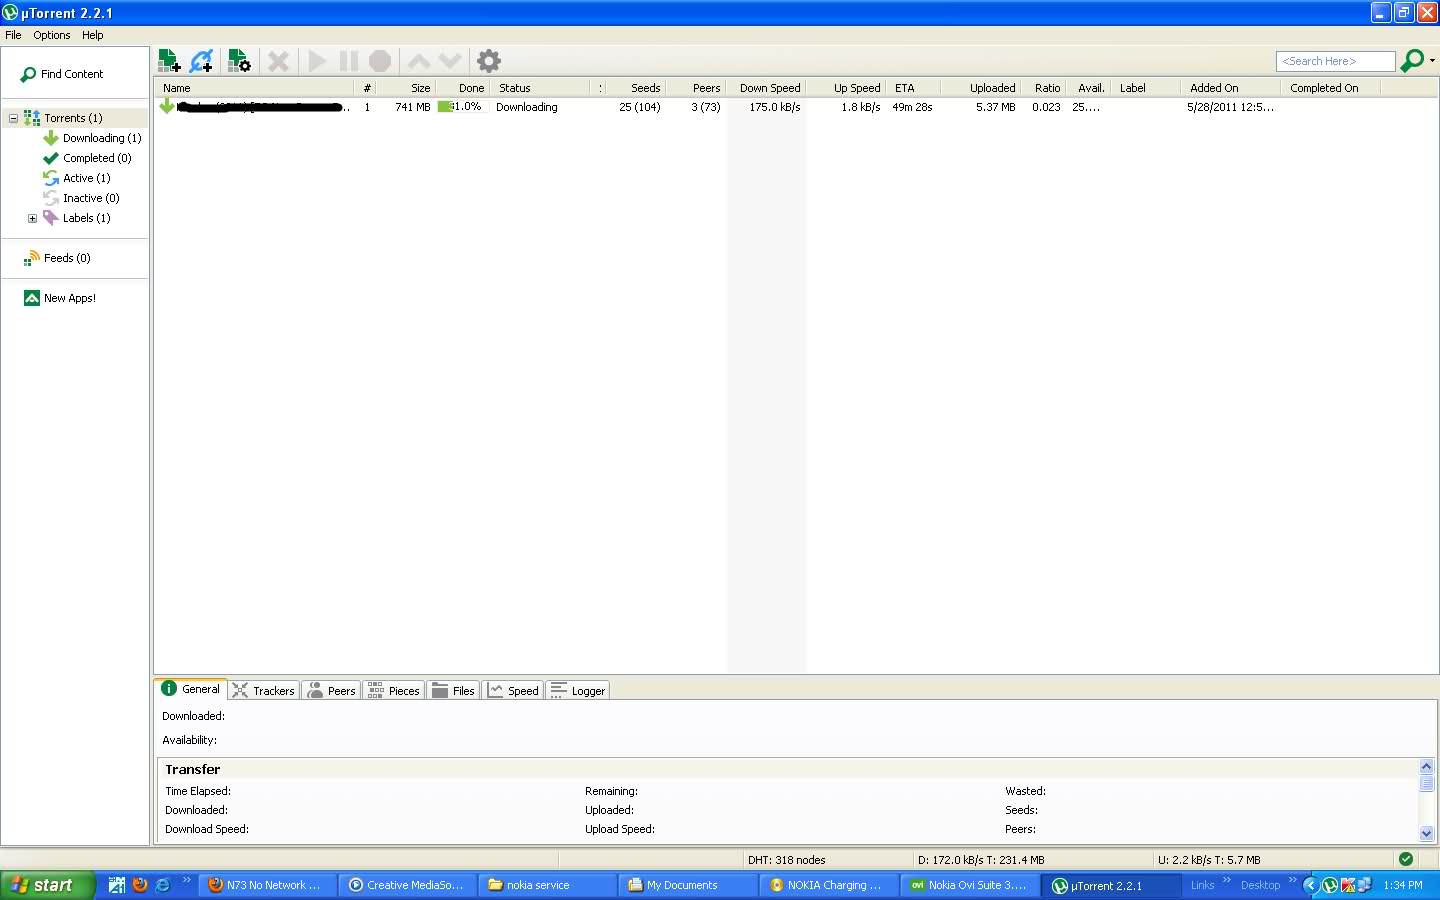Sort by the Added On column header
This screenshot has width=1440, height=900.
(x=1231, y=88)
